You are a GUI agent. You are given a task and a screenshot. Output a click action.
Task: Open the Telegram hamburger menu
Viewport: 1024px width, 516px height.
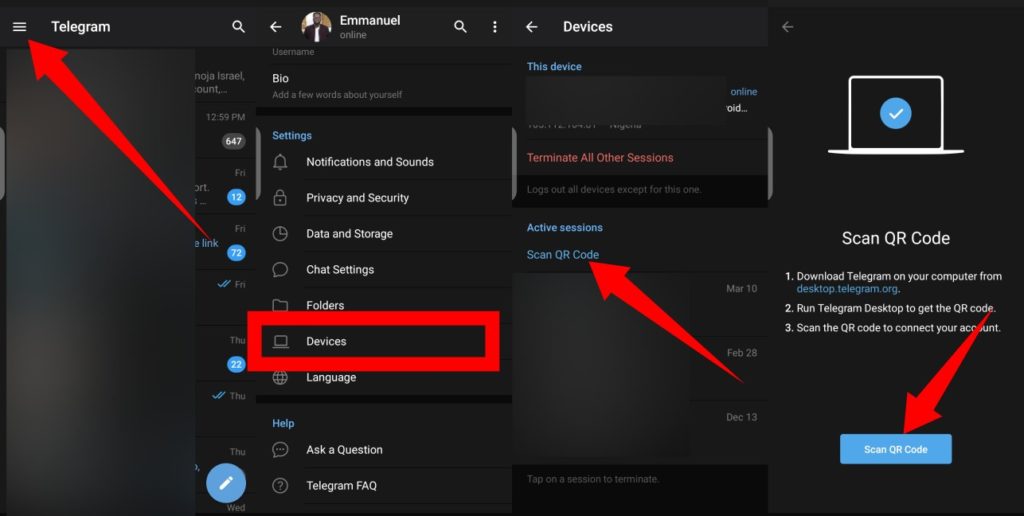point(20,27)
